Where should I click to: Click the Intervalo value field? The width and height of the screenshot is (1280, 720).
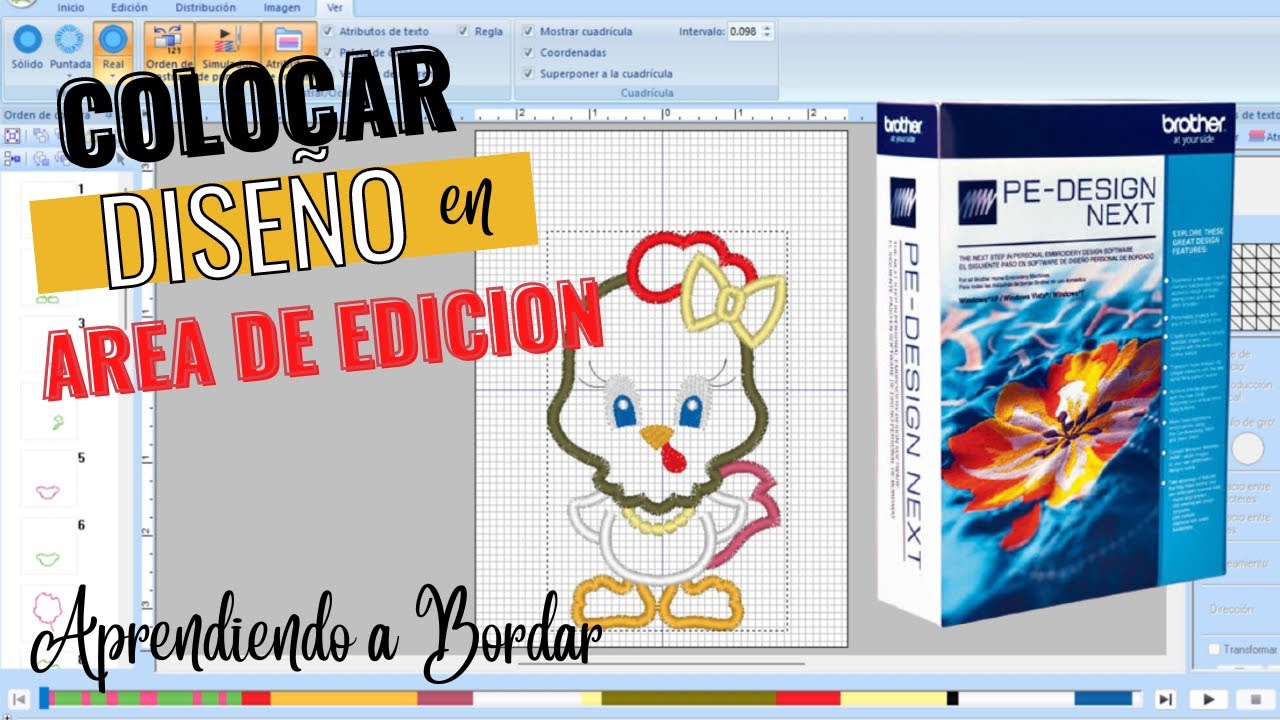click(x=743, y=32)
